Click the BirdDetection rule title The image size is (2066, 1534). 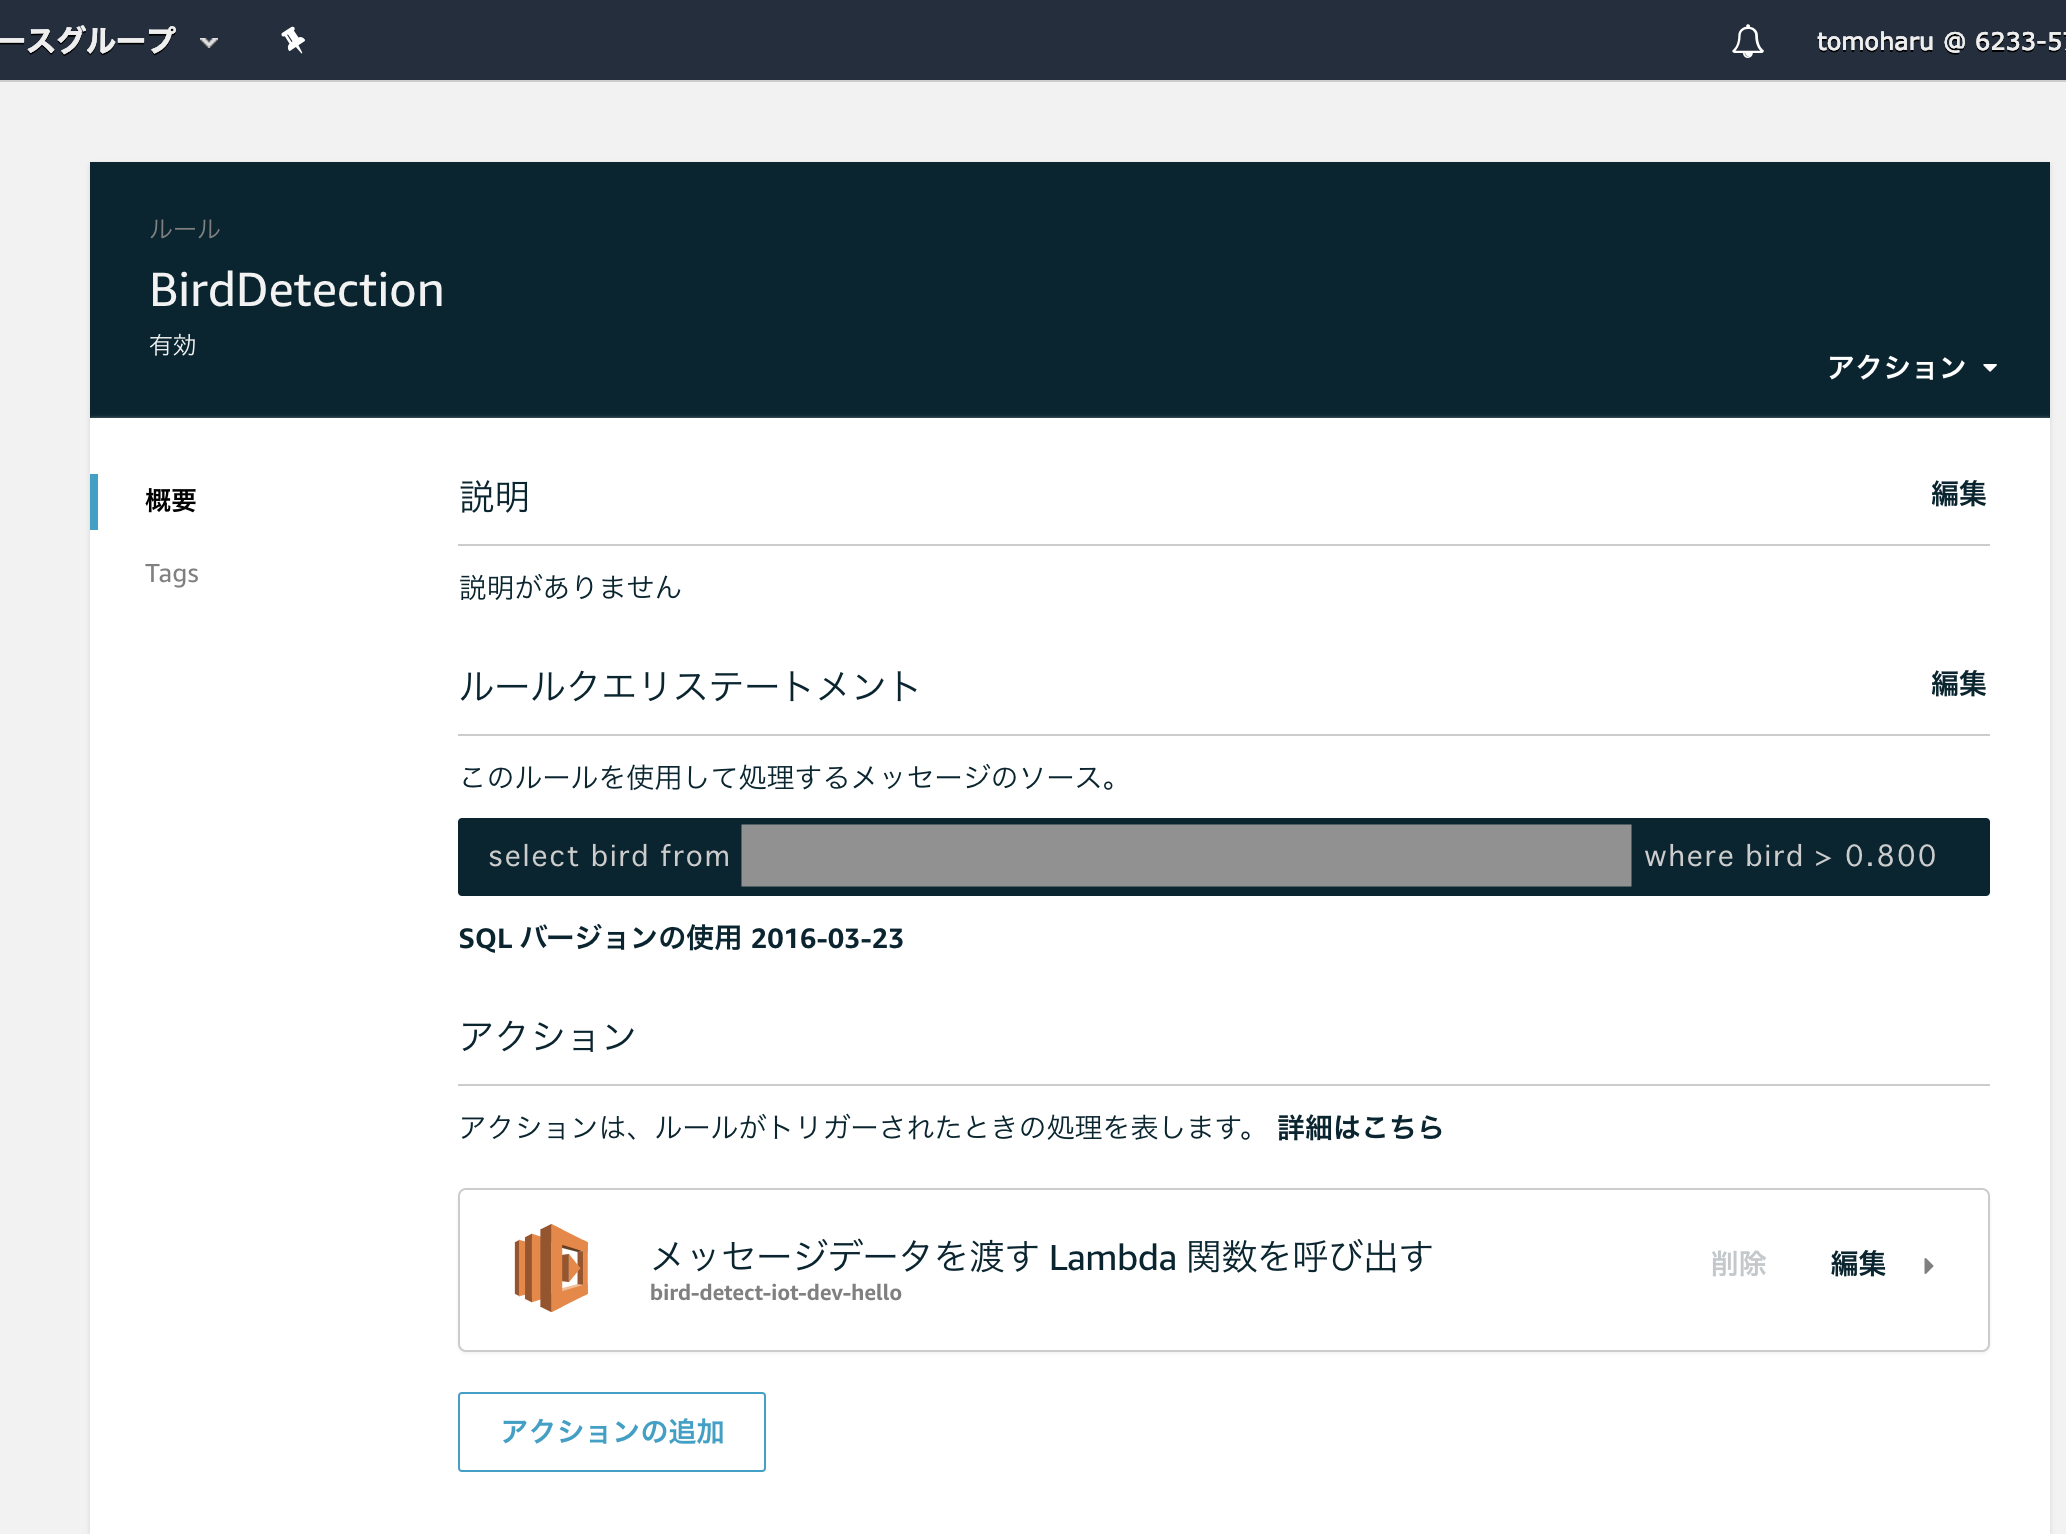tap(296, 290)
